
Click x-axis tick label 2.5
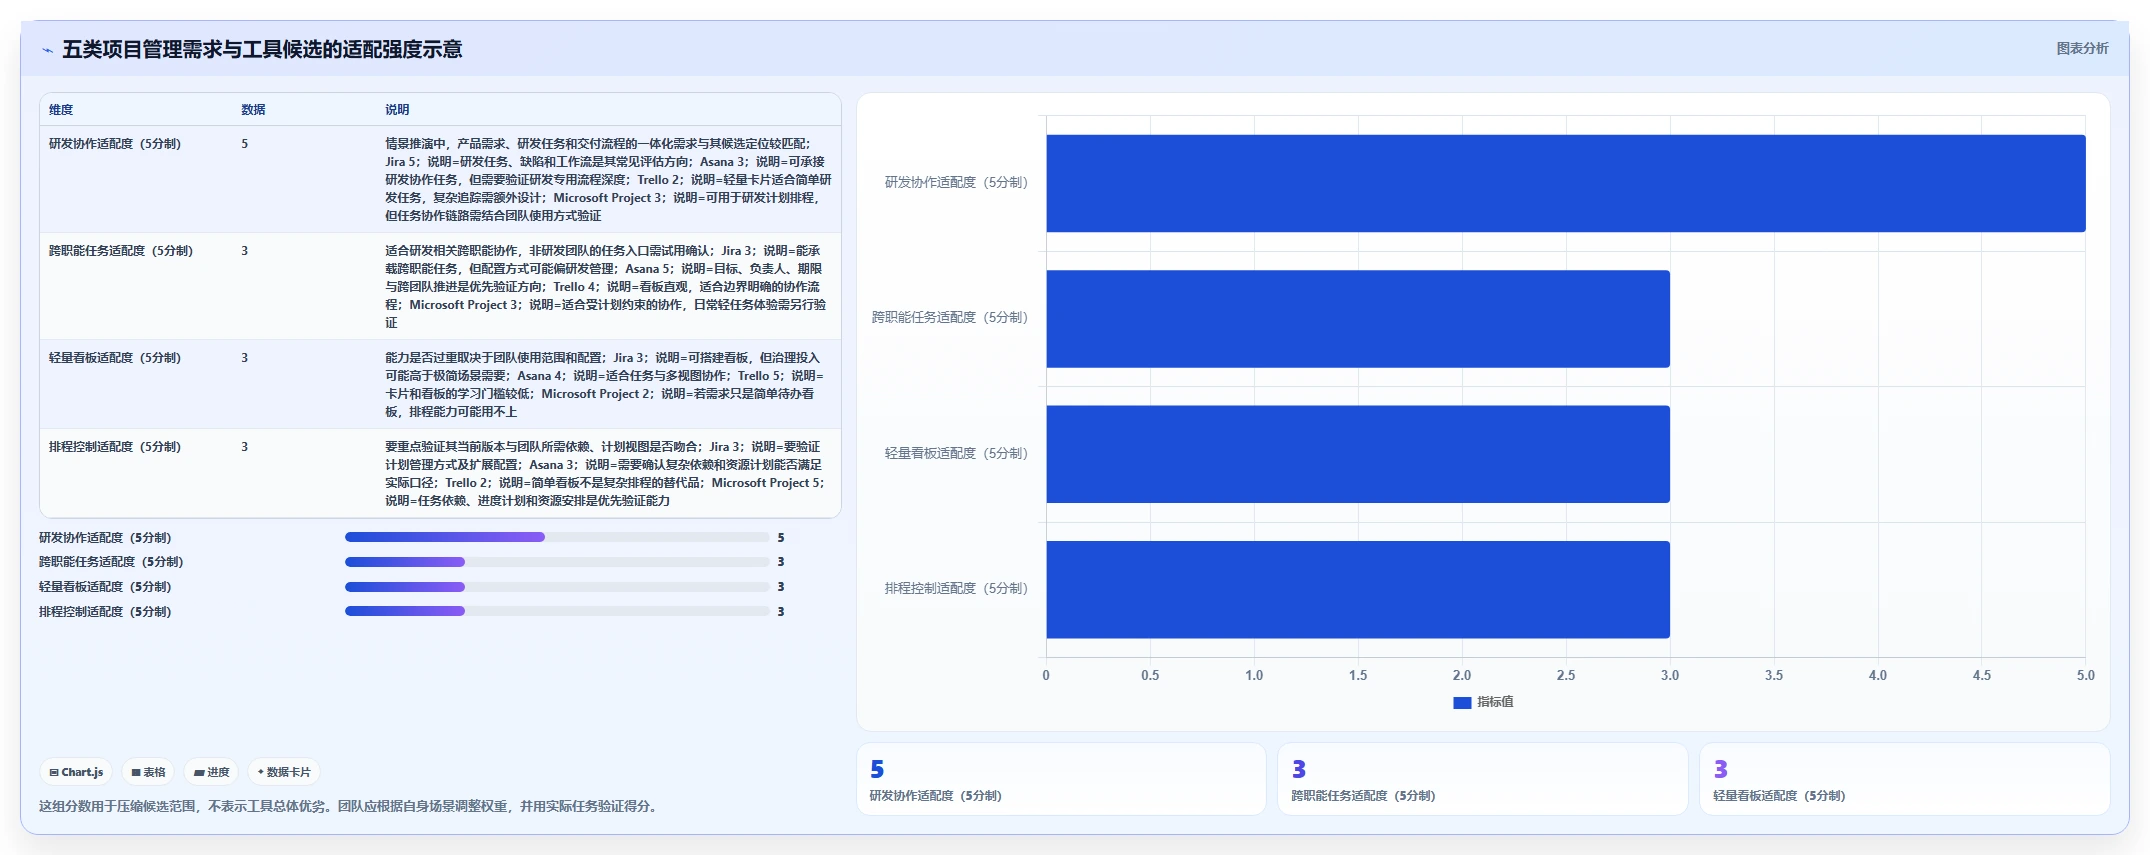[x=1566, y=676]
